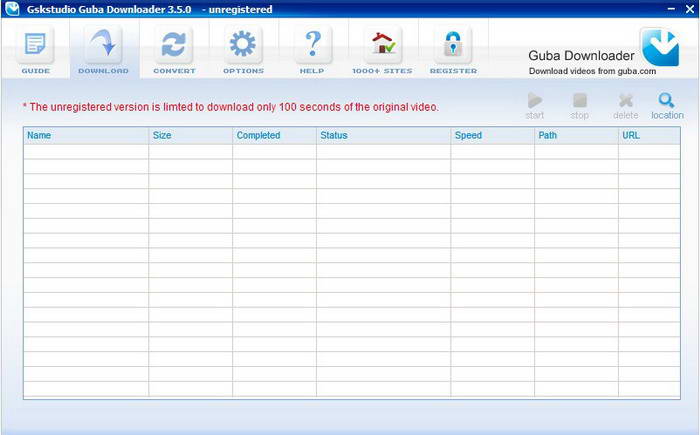Viewport: 700px width, 435px height.
Task: Click the app icon in the title bar
Action: (x=12, y=8)
